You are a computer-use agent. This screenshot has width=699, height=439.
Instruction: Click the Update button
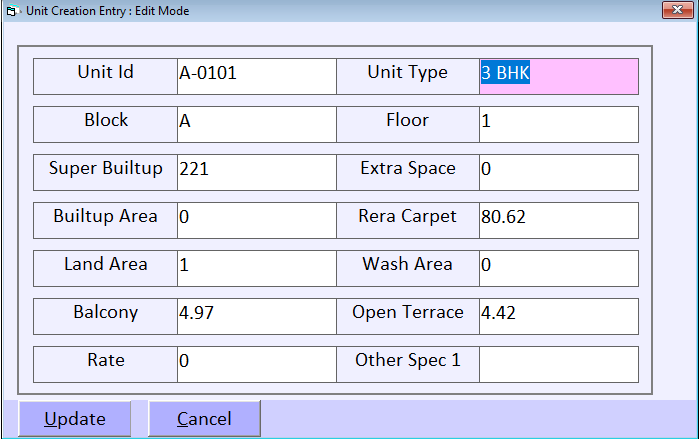tap(74, 418)
